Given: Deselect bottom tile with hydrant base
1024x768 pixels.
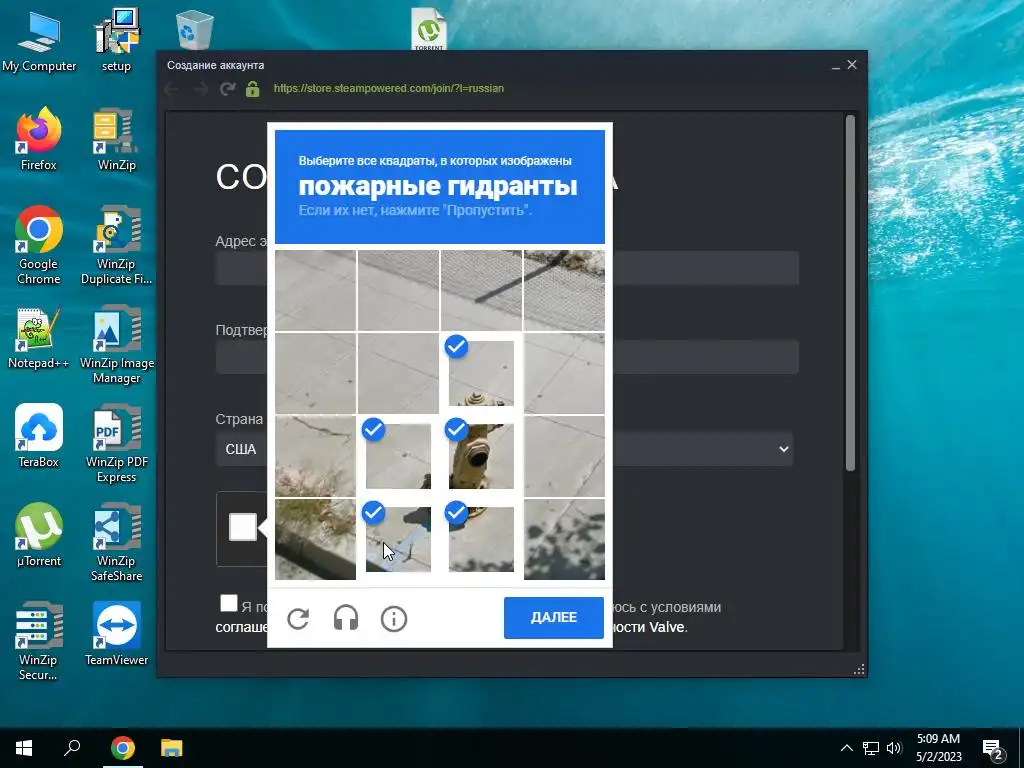Looking at the screenshot, I should (481, 539).
